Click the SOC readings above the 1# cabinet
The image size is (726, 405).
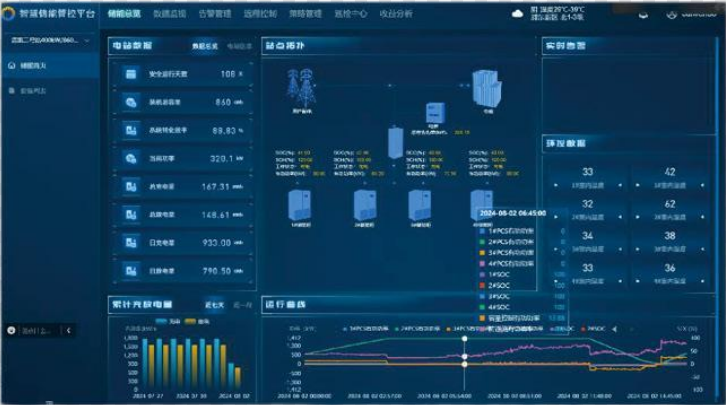pos(300,163)
